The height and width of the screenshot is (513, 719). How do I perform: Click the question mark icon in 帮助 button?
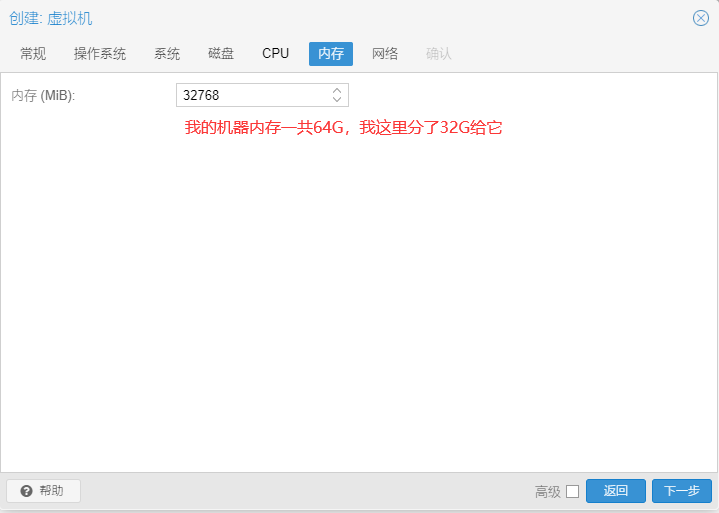[x=27, y=491]
